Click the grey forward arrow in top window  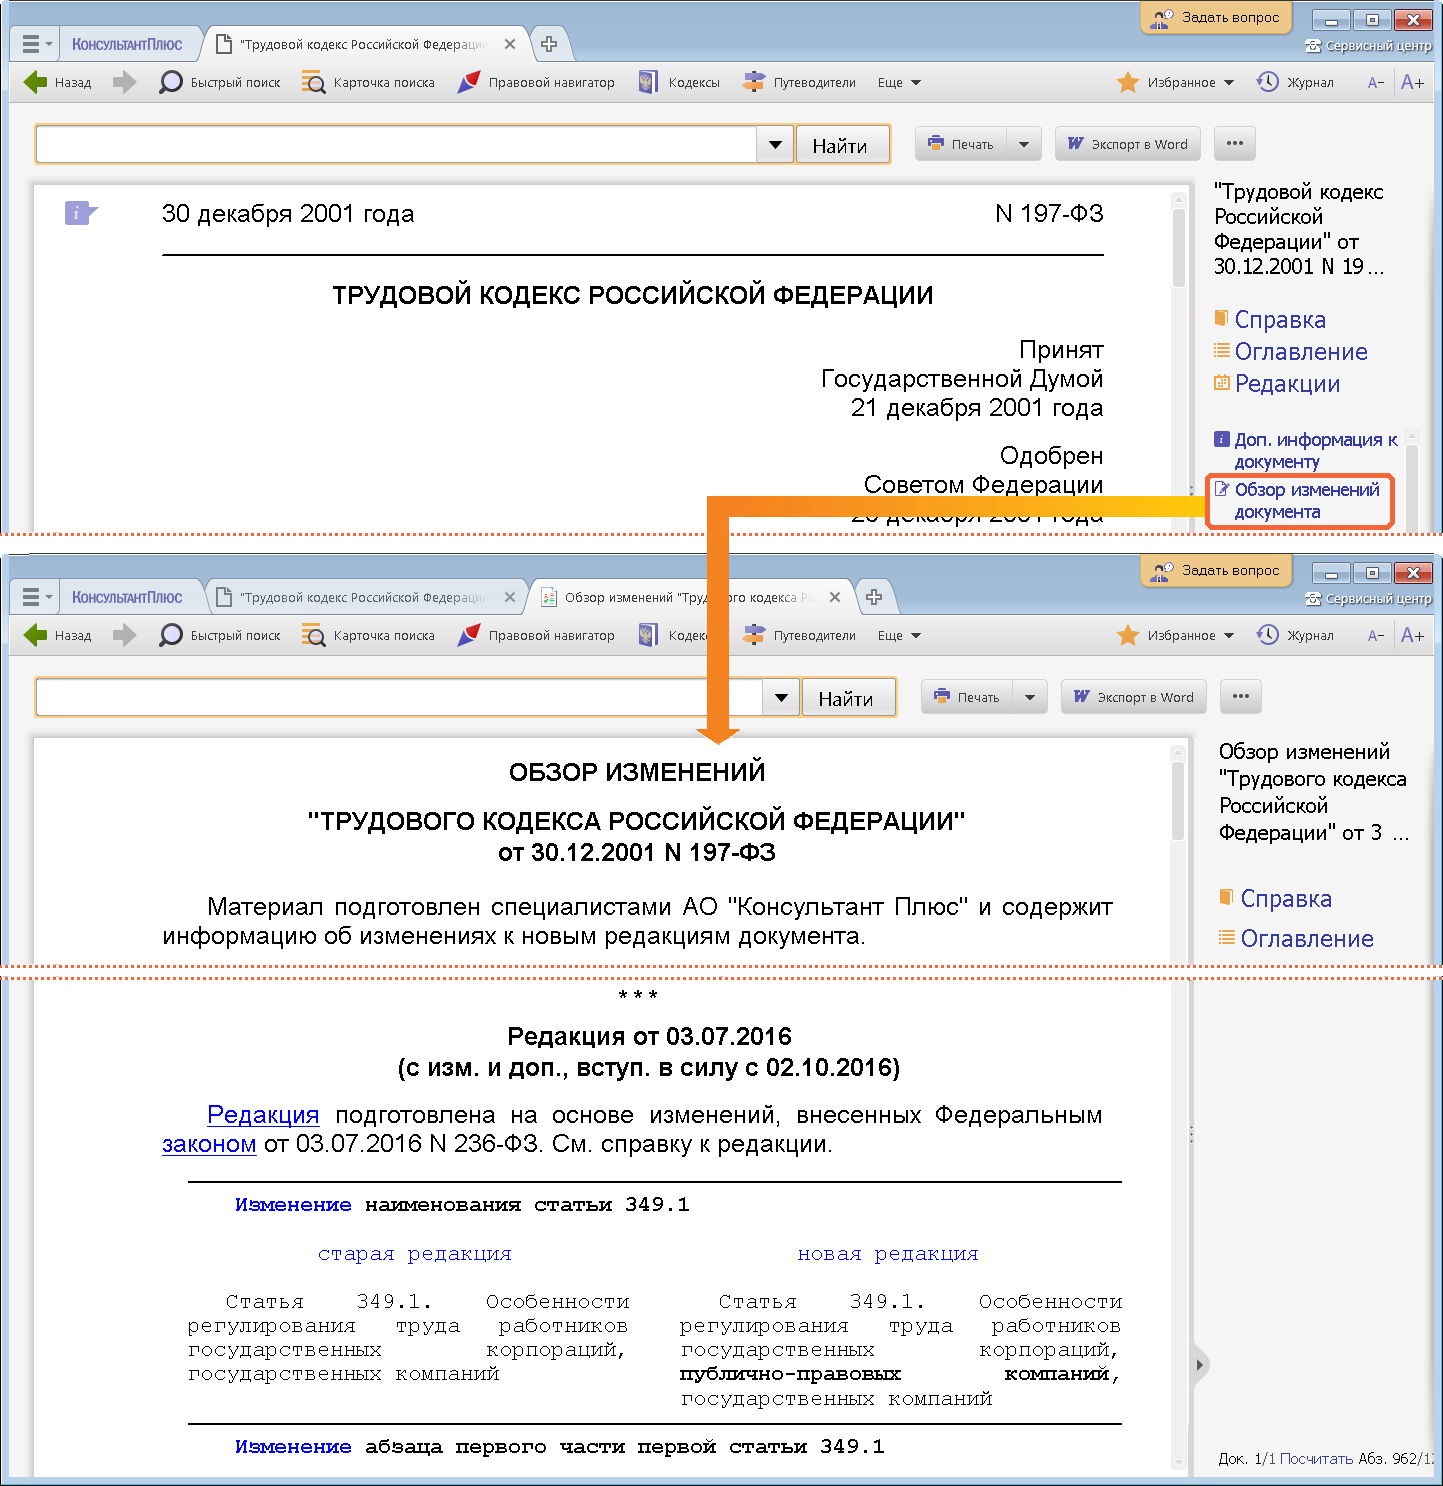pyautogui.click(x=124, y=82)
